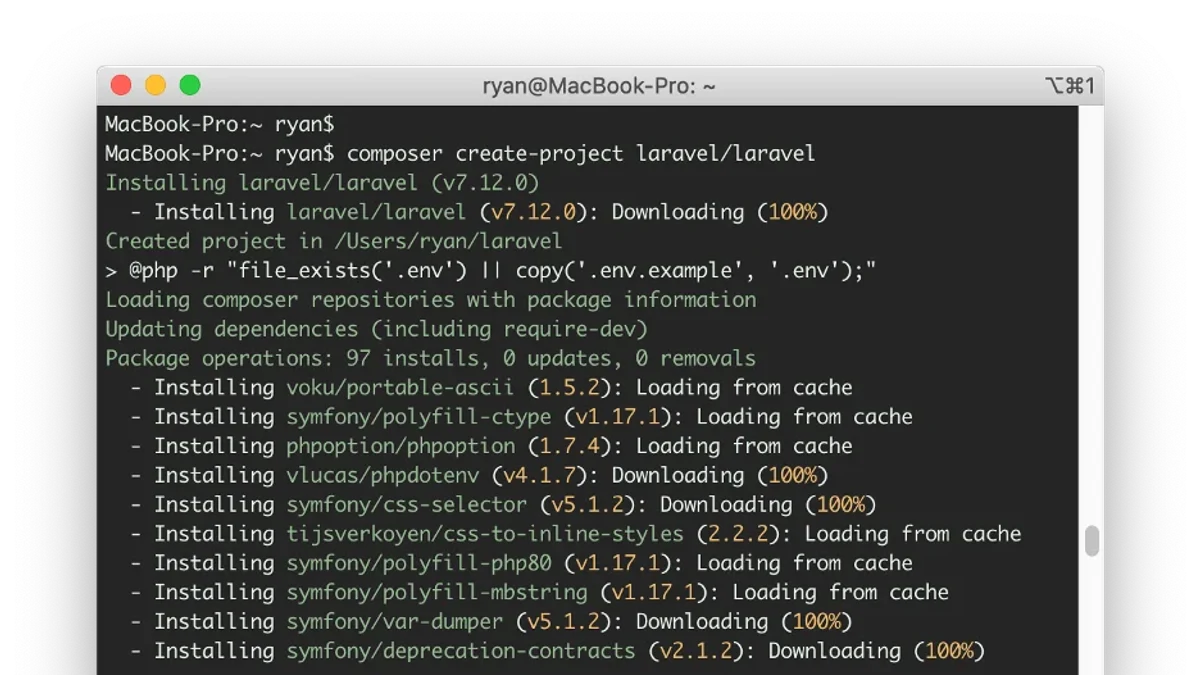Click the @php -r file_exists command line
The height and width of the screenshot is (675, 1200).
491,270
